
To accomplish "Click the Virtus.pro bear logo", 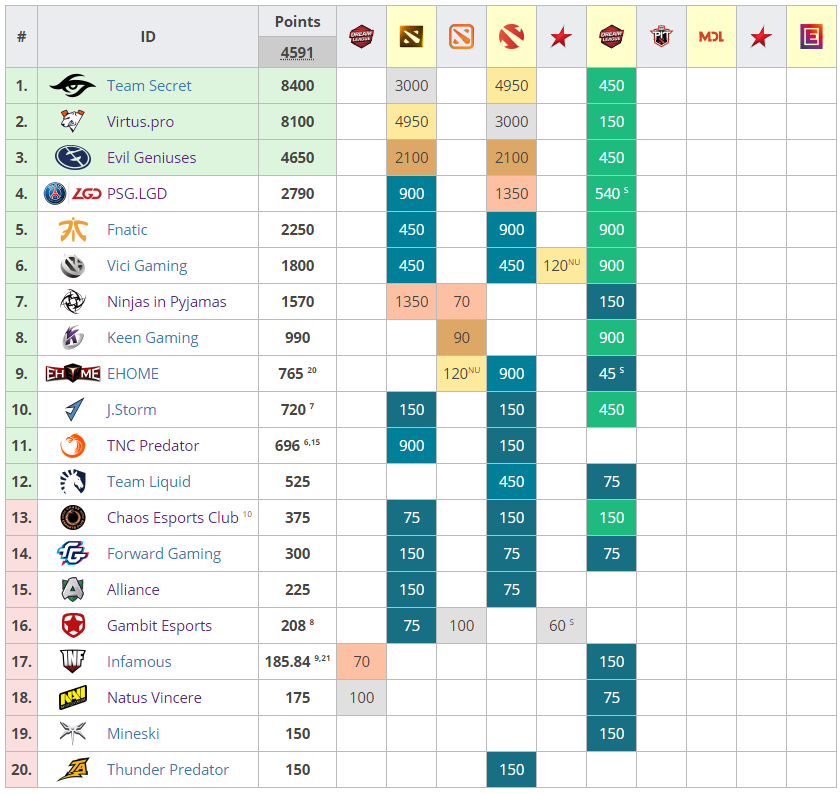I will point(73,122).
